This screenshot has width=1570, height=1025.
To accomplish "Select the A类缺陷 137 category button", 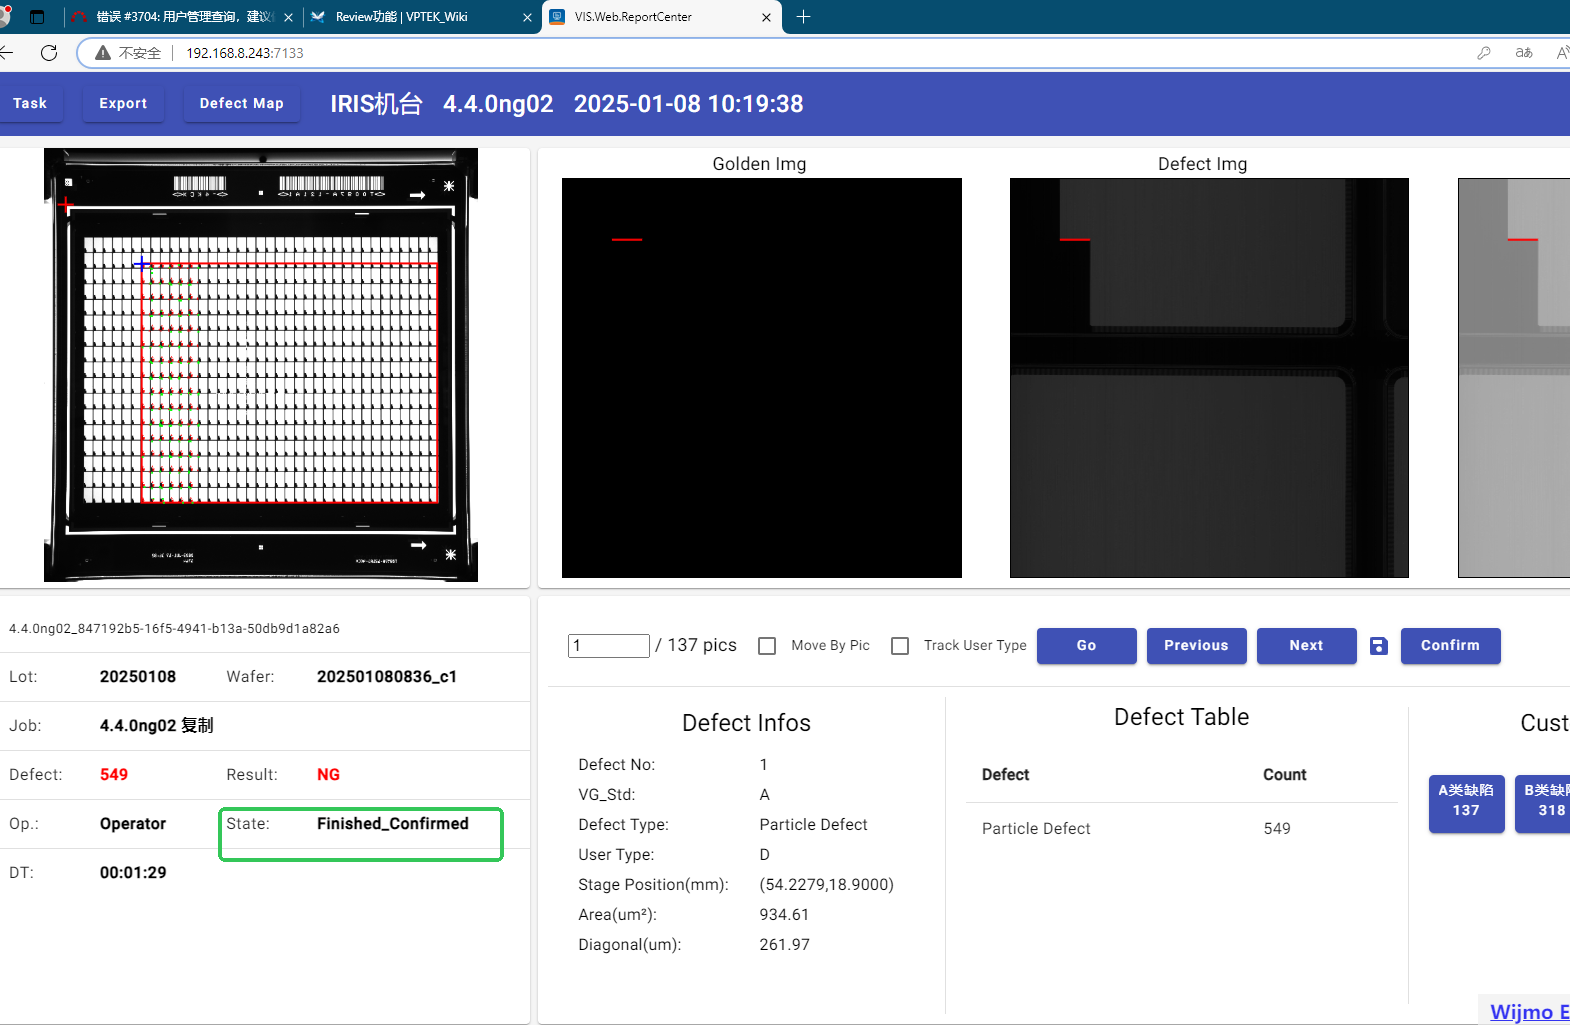I will [1465, 801].
